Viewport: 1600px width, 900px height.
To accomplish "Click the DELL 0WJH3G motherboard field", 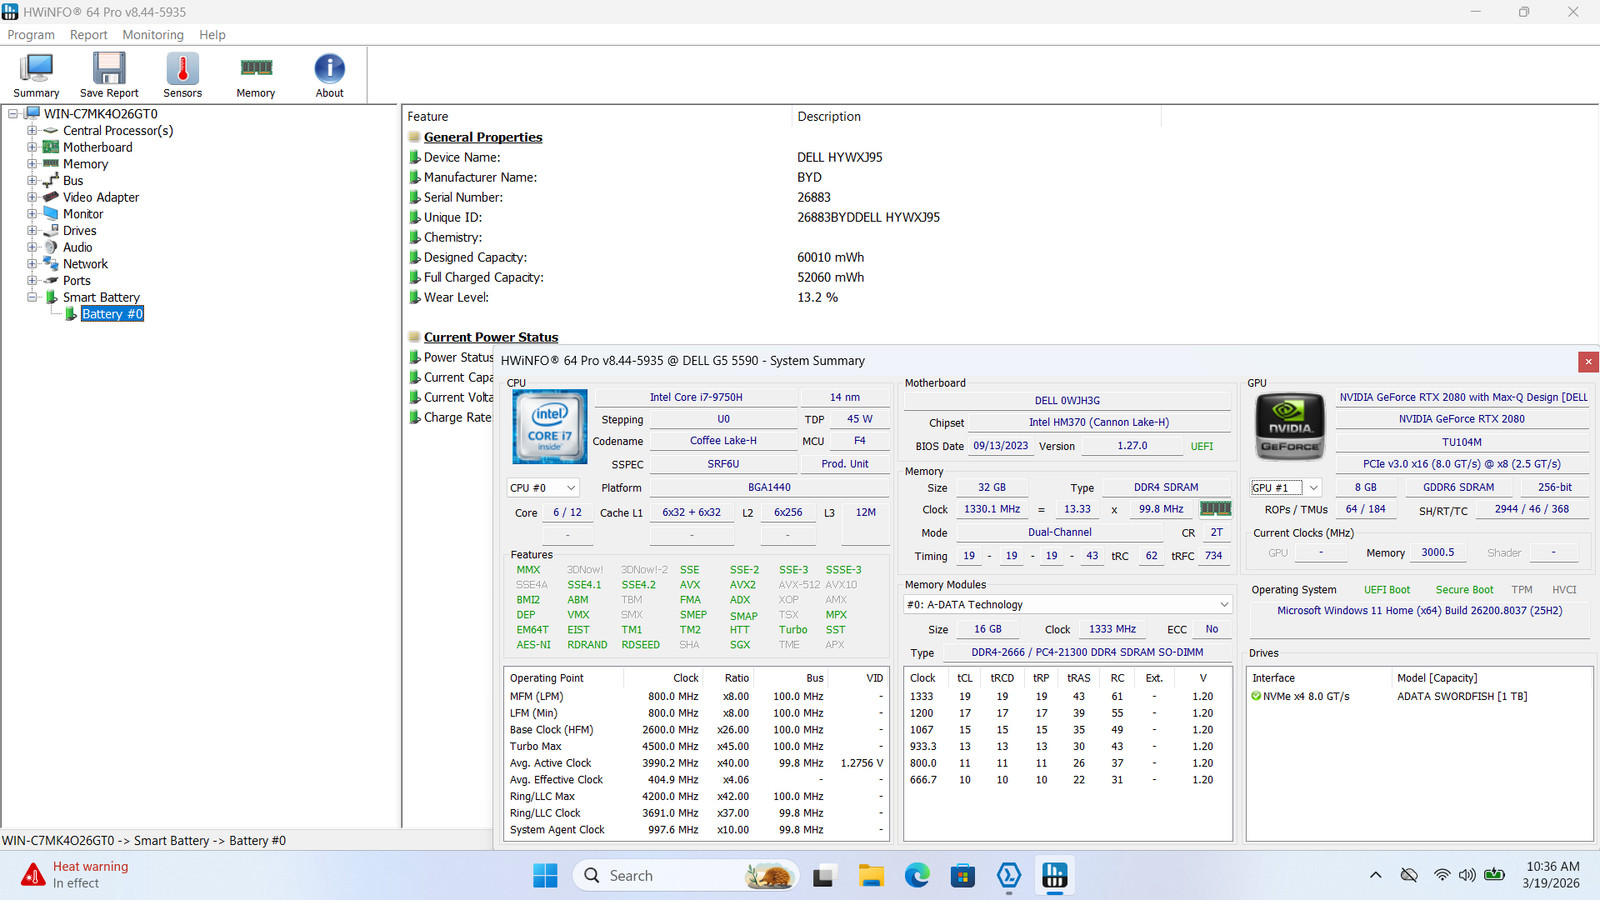I will coord(1067,400).
